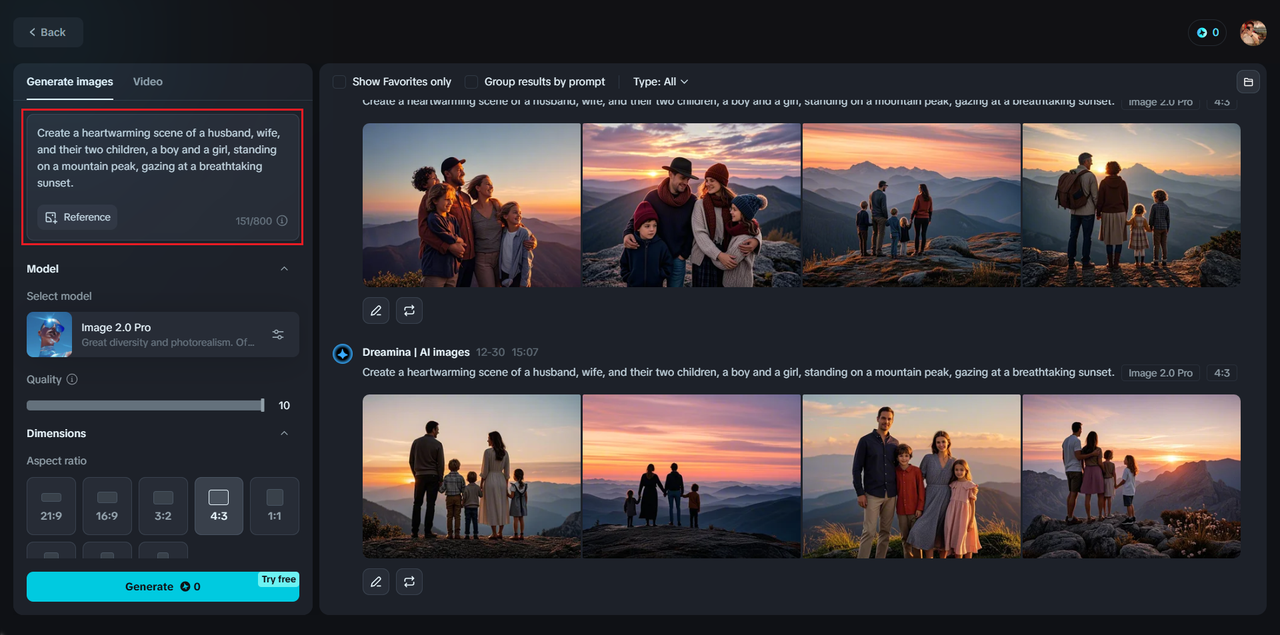Open first-row image of family in hats
Viewport: 1280px width, 635px height.
pyautogui.click(x=692, y=205)
